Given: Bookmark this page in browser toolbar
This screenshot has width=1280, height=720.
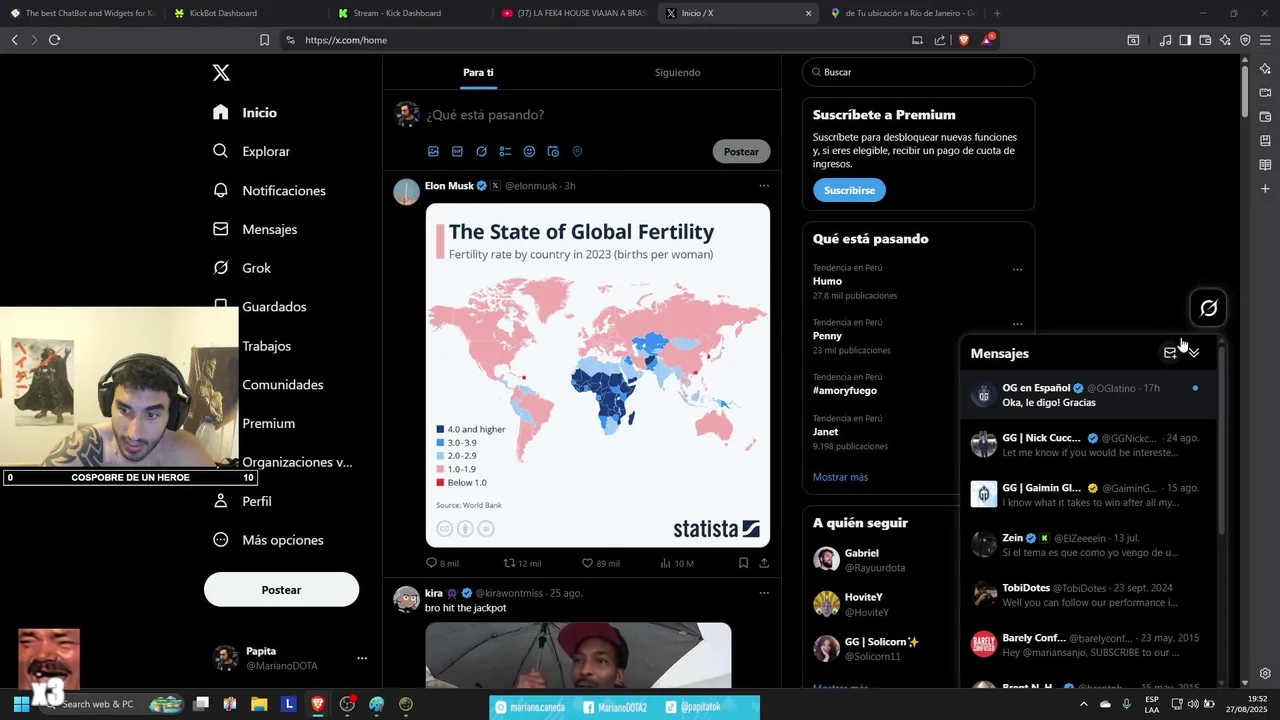Looking at the screenshot, I should [x=264, y=40].
